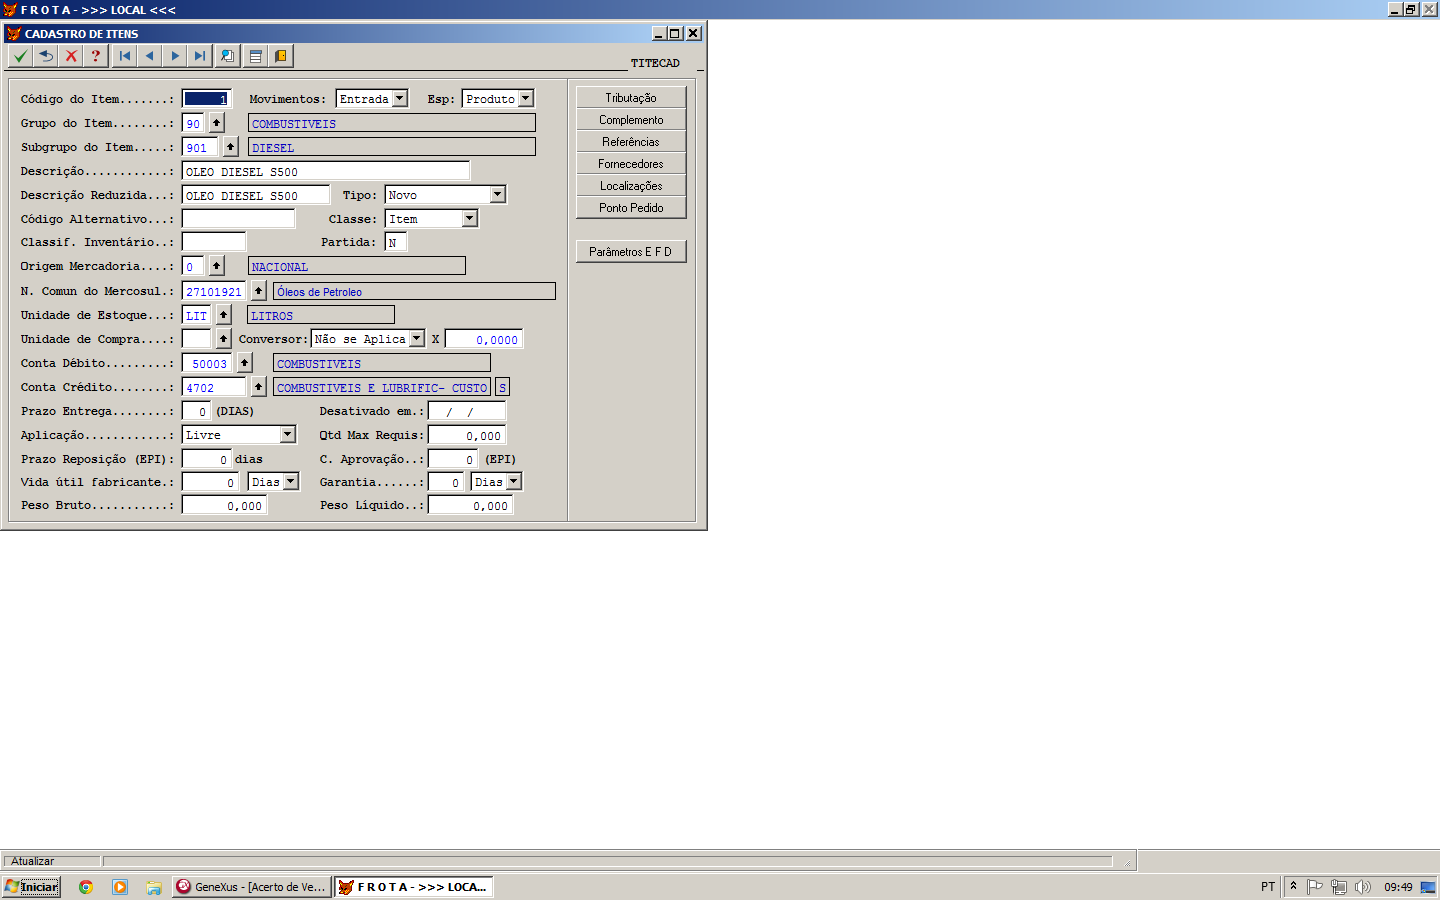The width and height of the screenshot is (1440, 900).
Task: Switch to FROTA task in taskbar
Action: [414, 887]
